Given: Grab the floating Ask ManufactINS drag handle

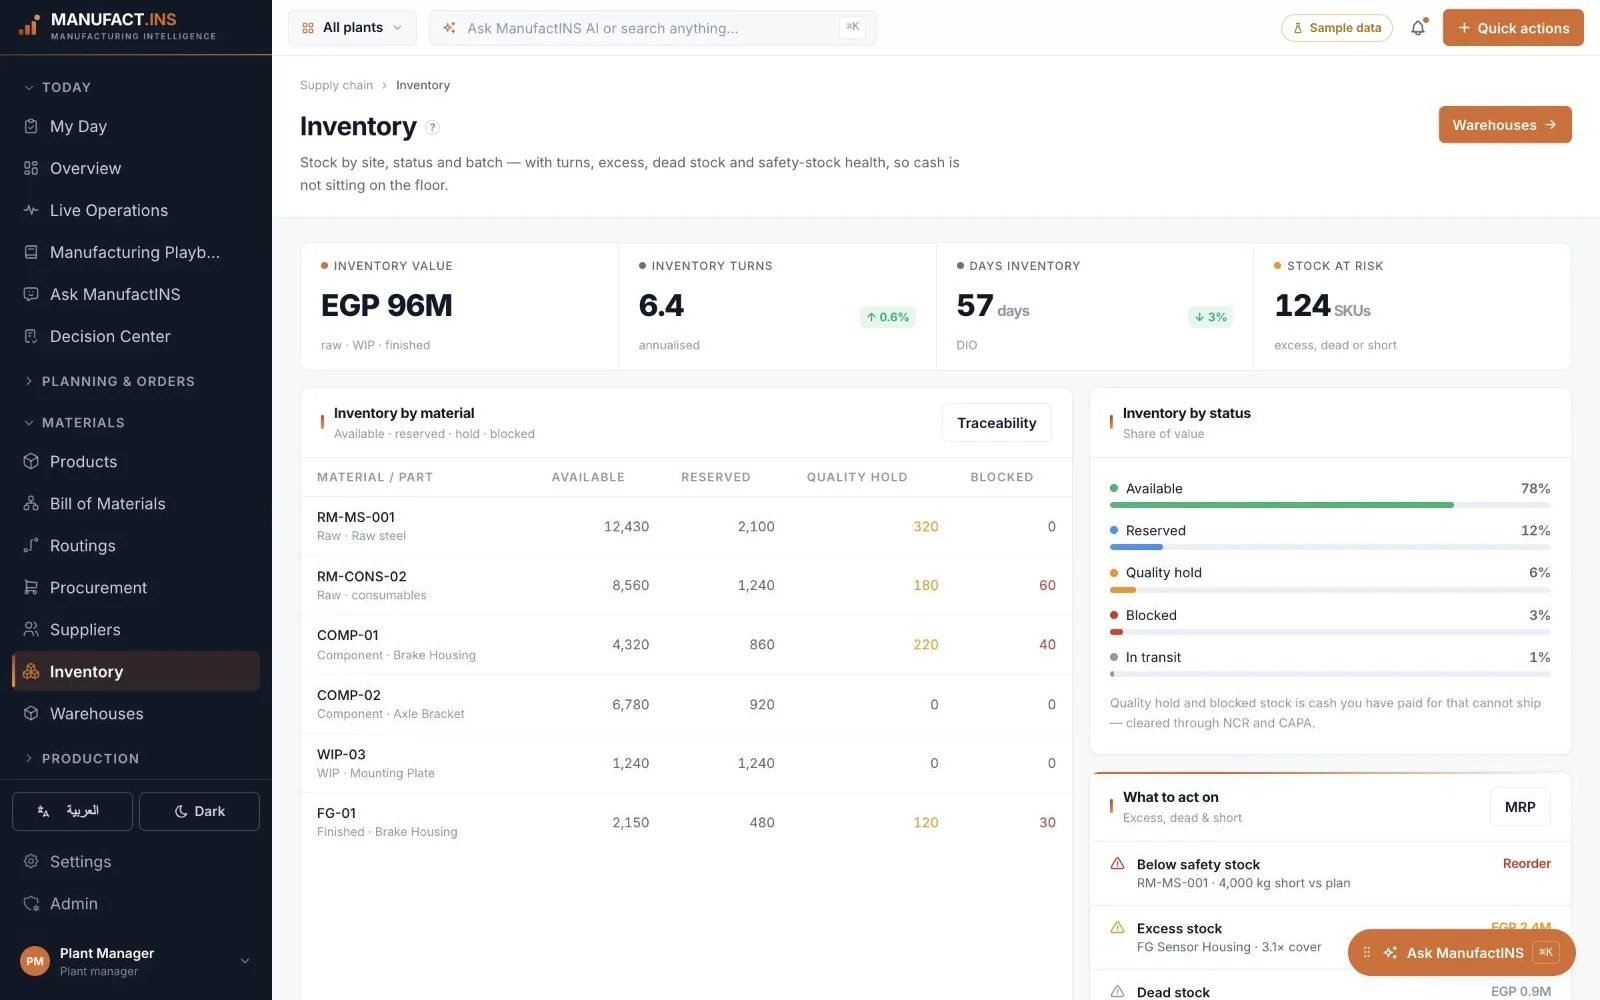Looking at the screenshot, I should pos(1367,953).
